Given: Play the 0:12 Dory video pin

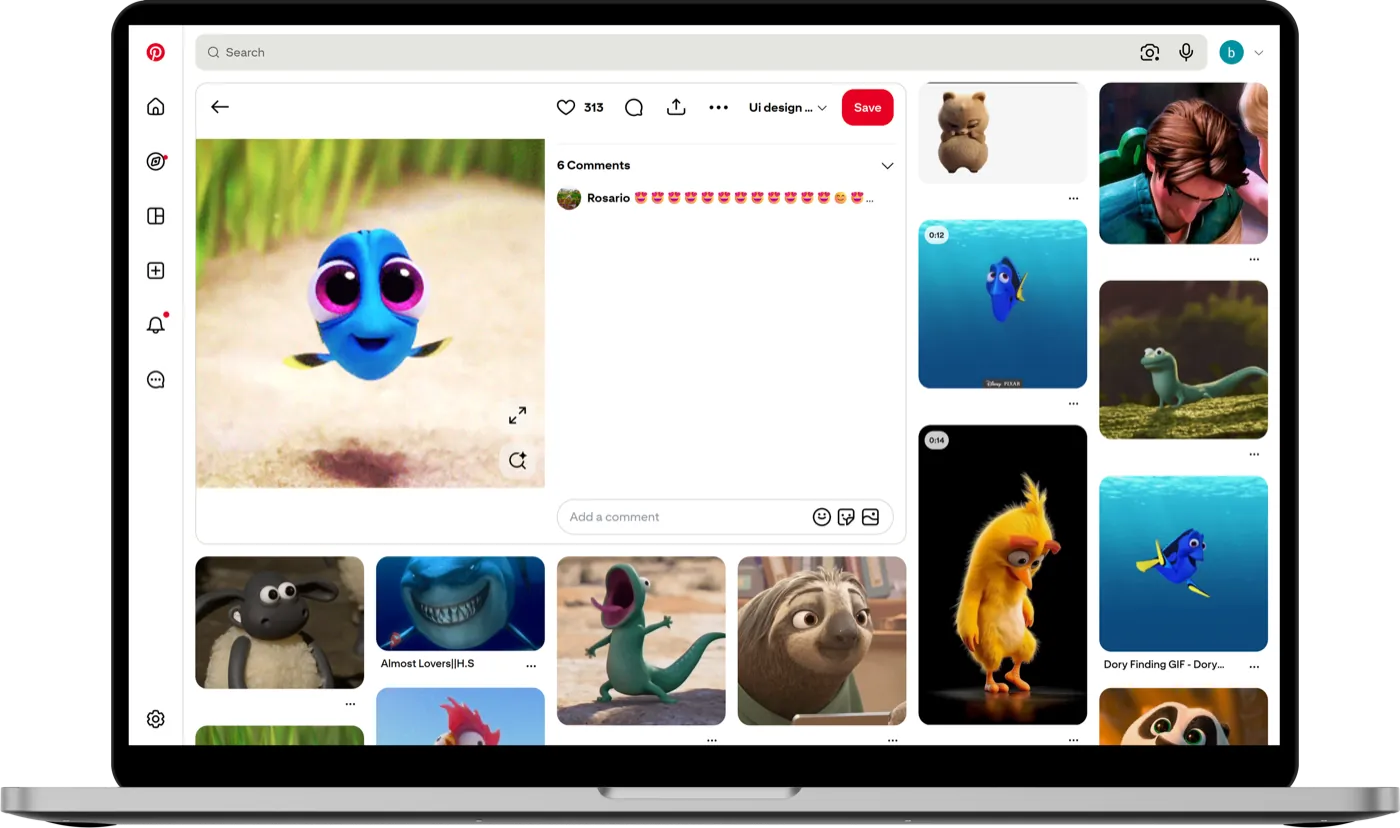Looking at the screenshot, I should 1002,304.
